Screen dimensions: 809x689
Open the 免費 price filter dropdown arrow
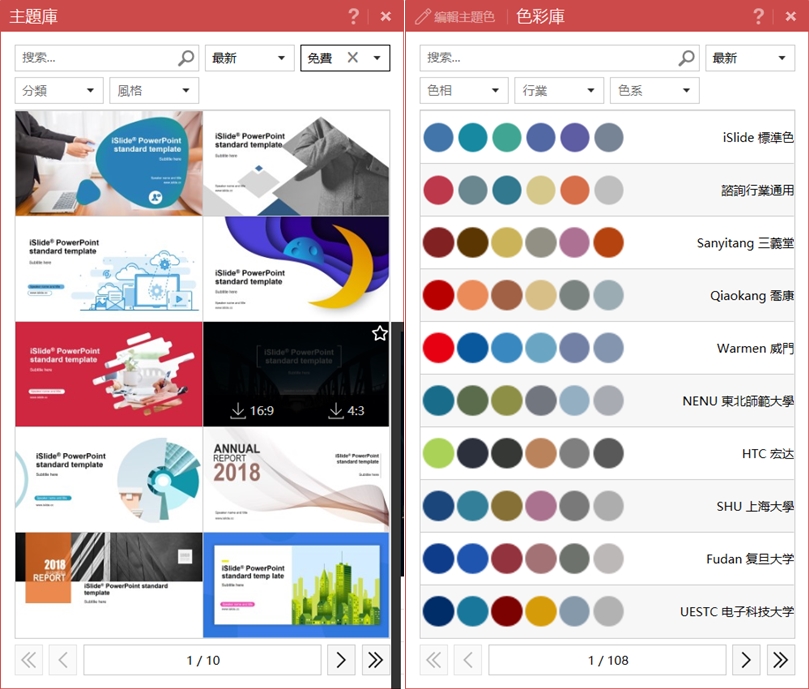click(377, 58)
